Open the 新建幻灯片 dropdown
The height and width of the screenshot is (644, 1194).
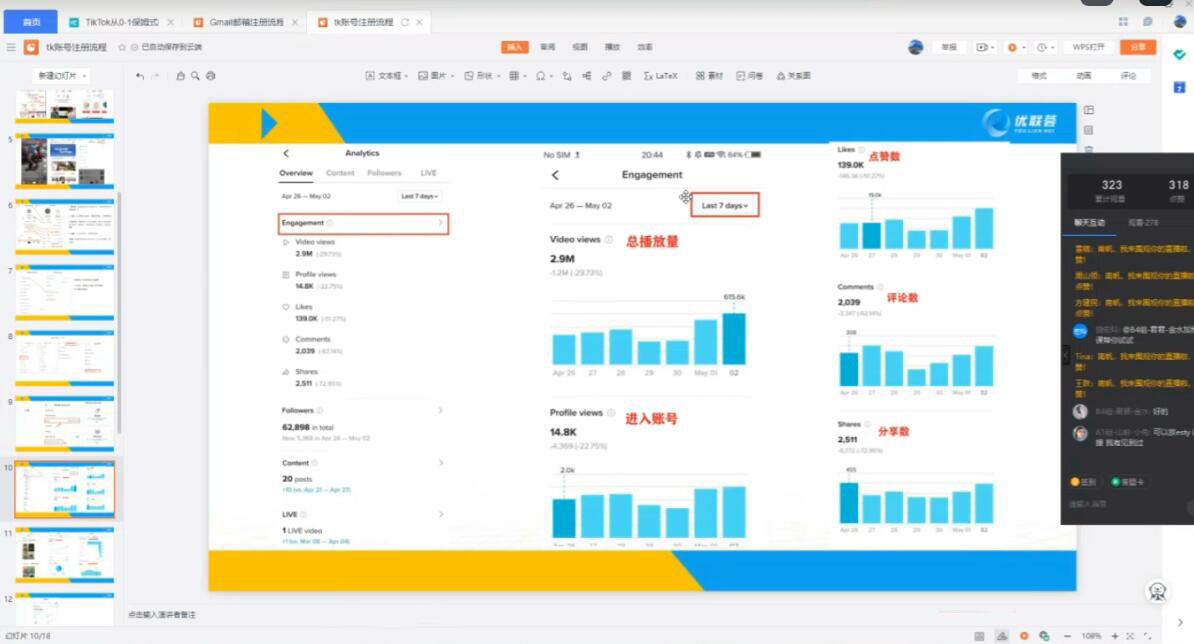(x=63, y=76)
